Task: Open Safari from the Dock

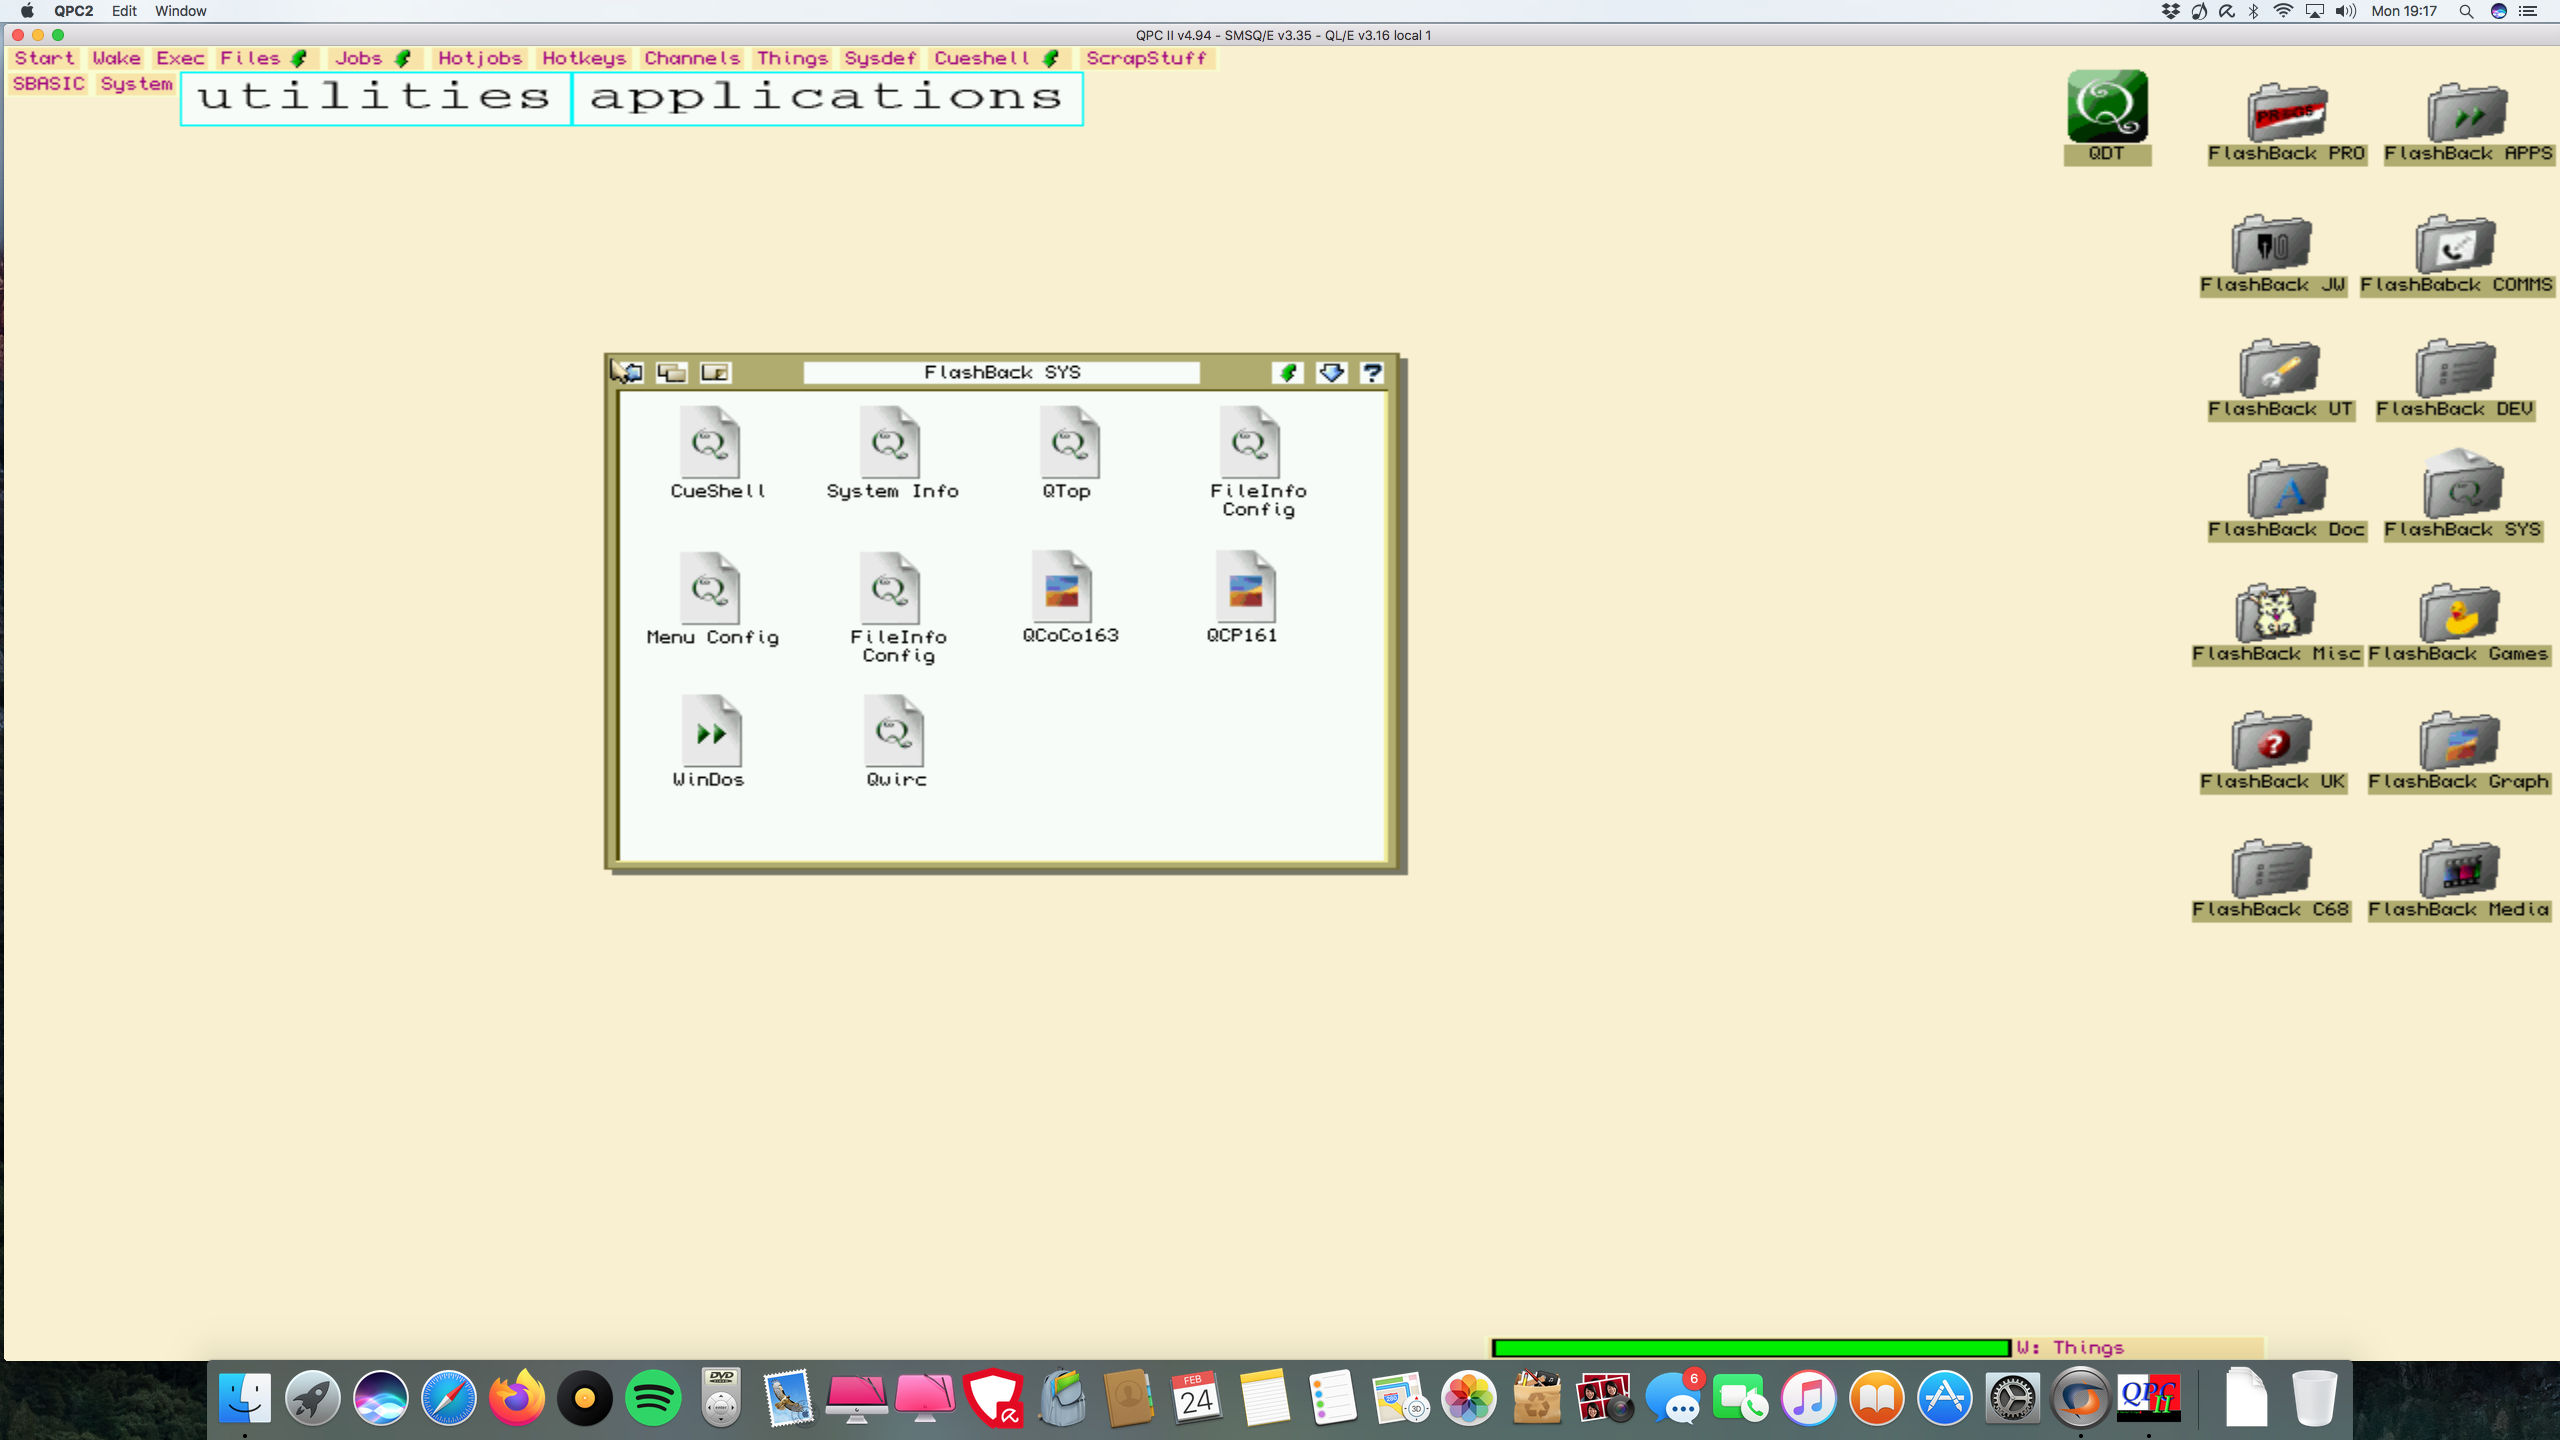Action: tap(449, 1397)
